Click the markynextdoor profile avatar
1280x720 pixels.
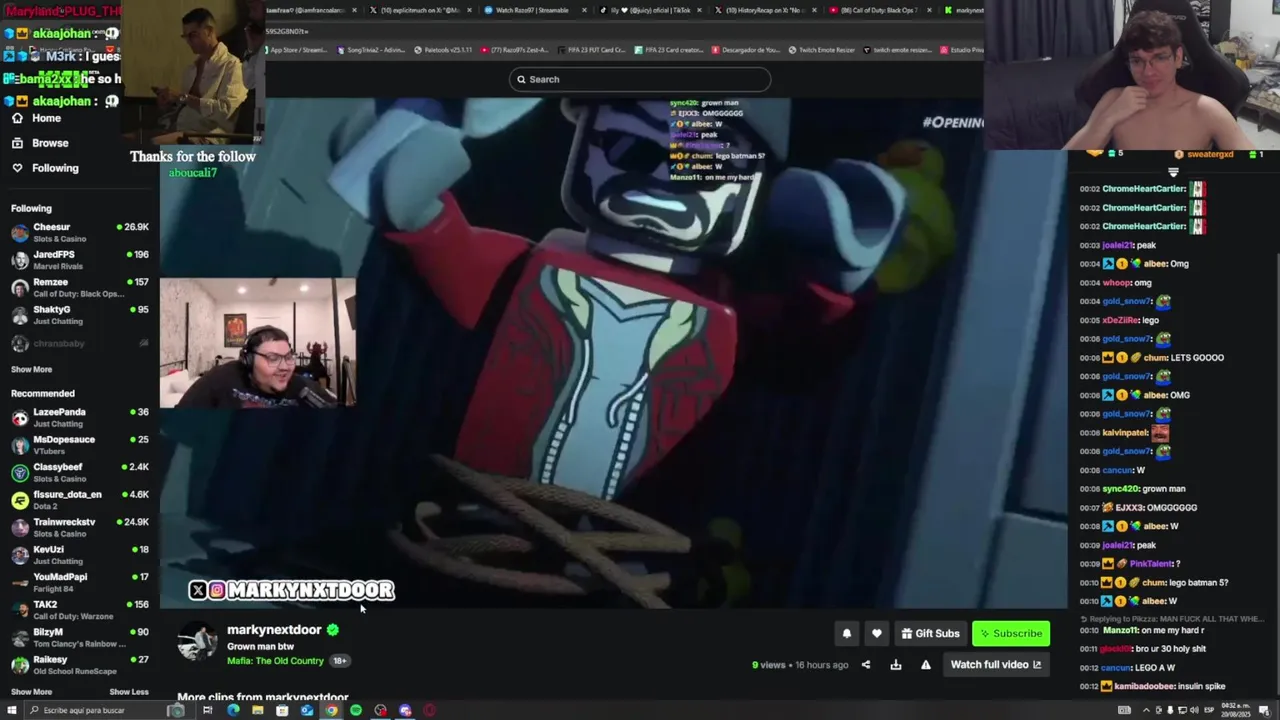pos(198,643)
